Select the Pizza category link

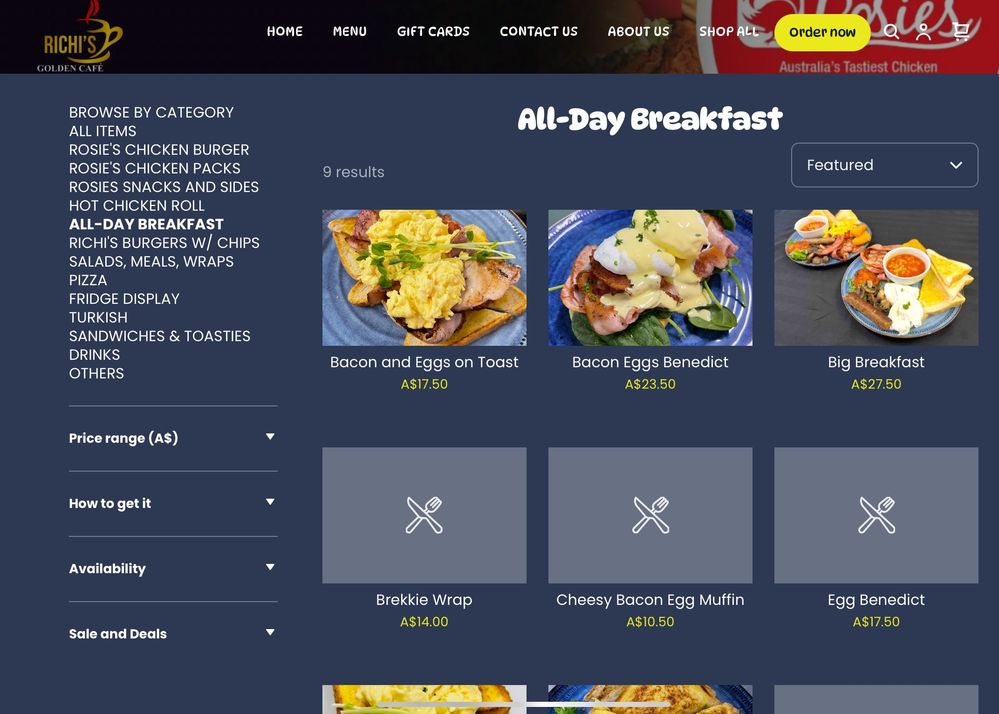88,280
